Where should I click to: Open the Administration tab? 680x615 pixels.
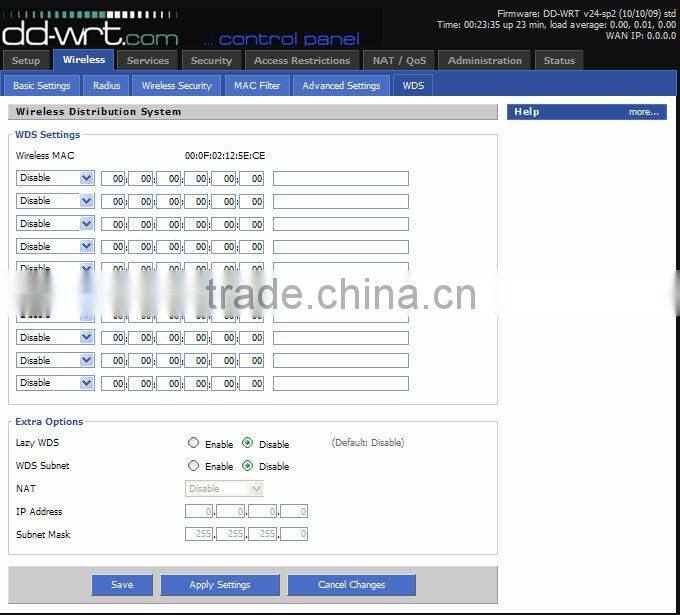pos(485,60)
